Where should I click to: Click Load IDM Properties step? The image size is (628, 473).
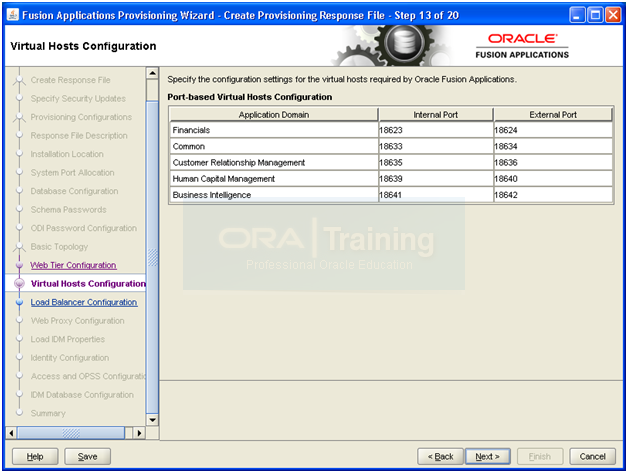tap(68, 339)
